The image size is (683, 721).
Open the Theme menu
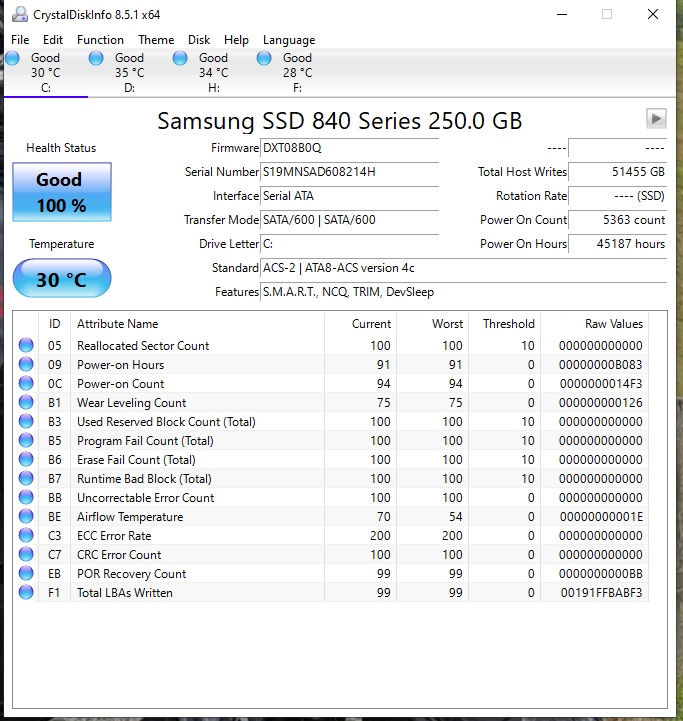coord(156,40)
